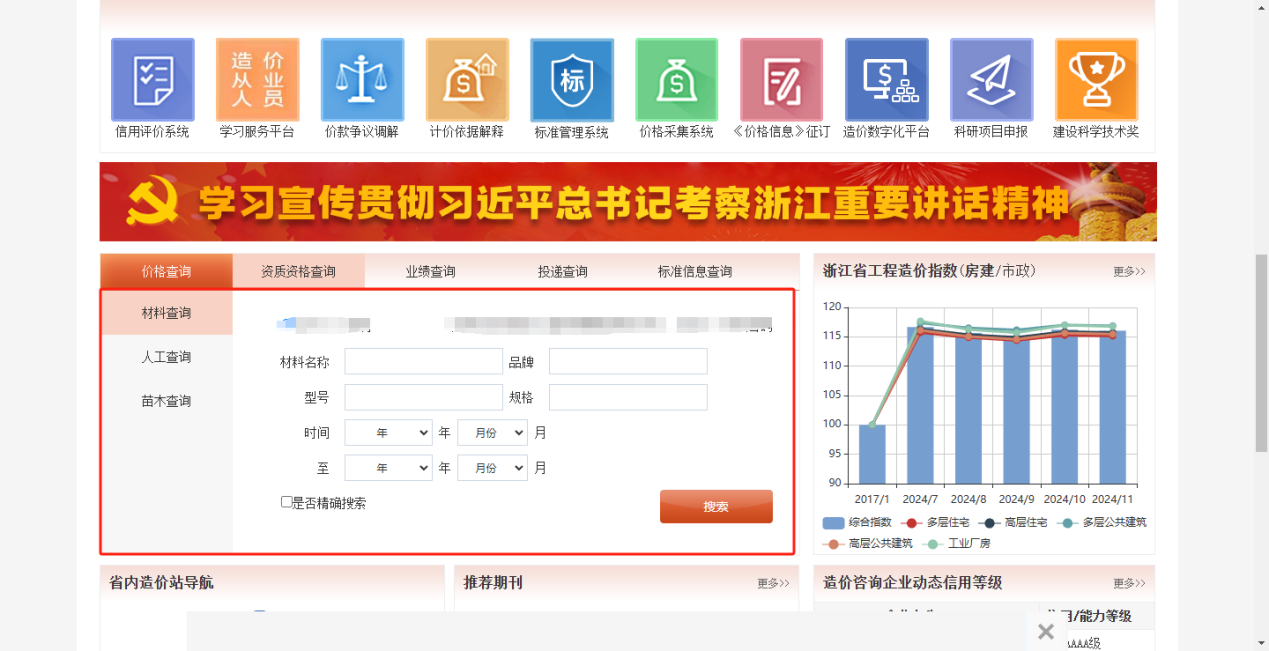Open the 价格采集系统 green bag icon

tap(677, 80)
